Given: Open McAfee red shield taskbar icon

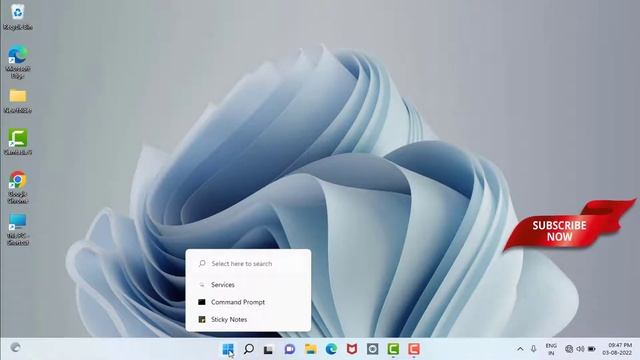Looking at the screenshot, I should pos(352,349).
